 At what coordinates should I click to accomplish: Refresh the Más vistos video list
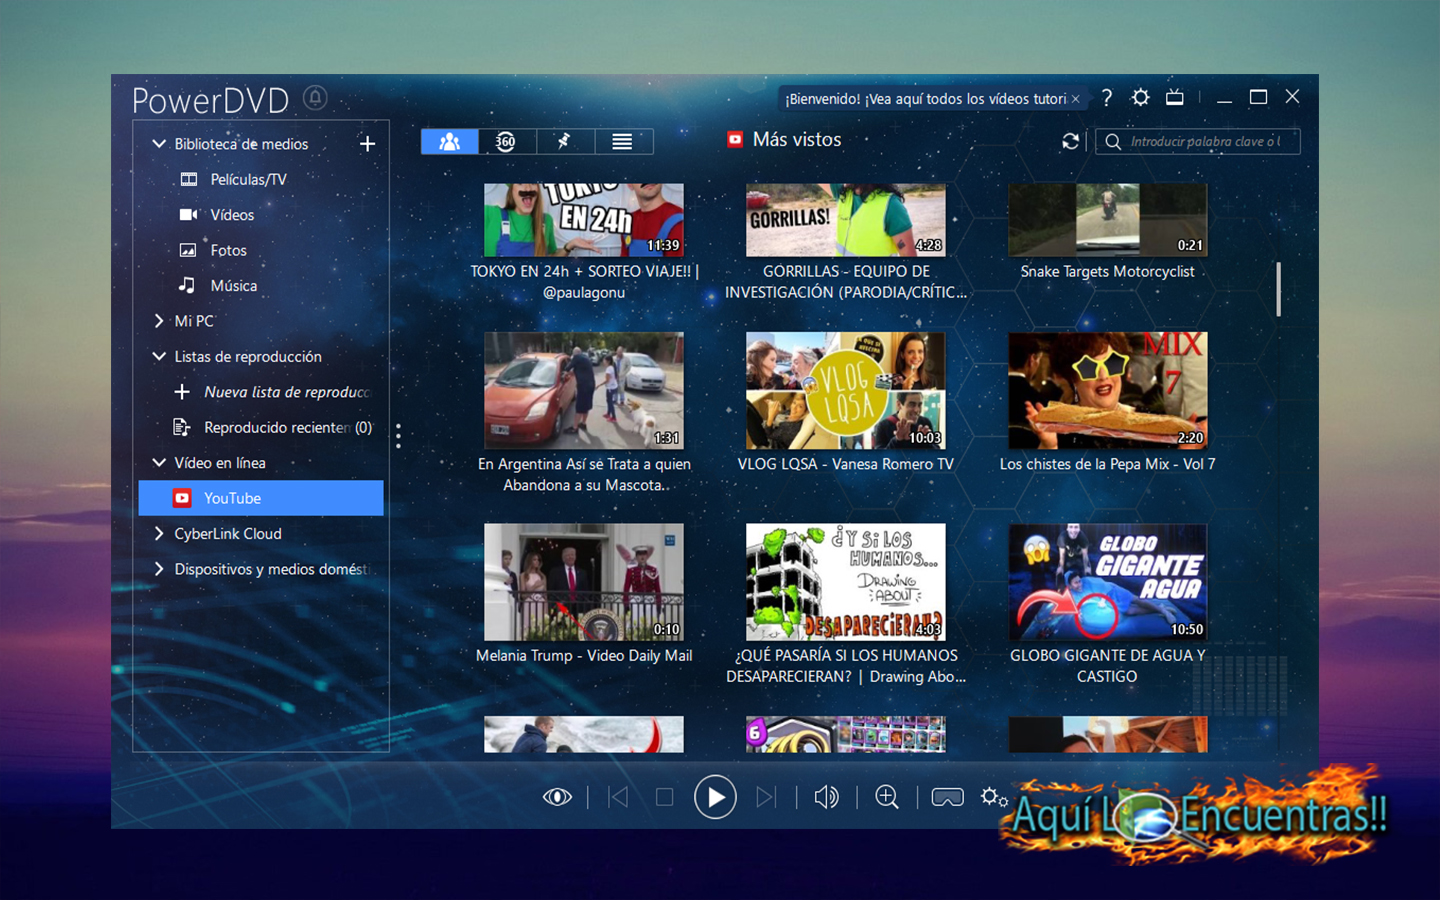(x=1070, y=142)
